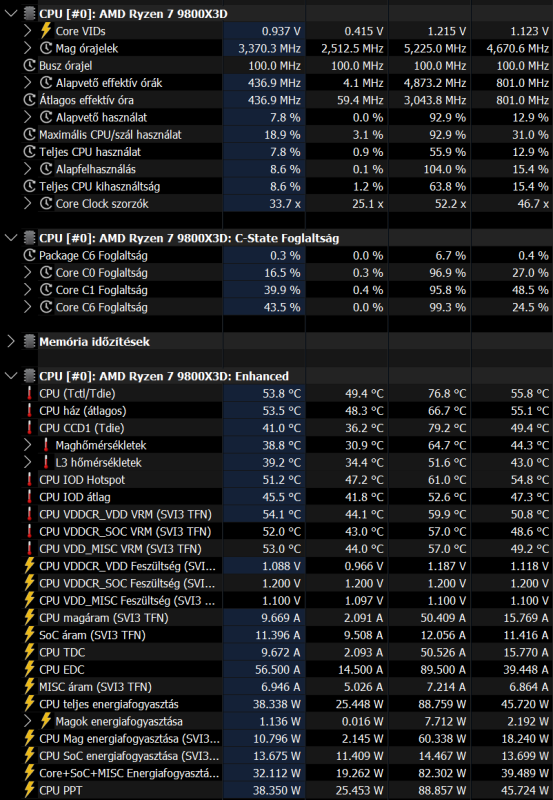Click the lightning icon of CPU EDC
Screen dimensions: 553x800
(x=30, y=669)
